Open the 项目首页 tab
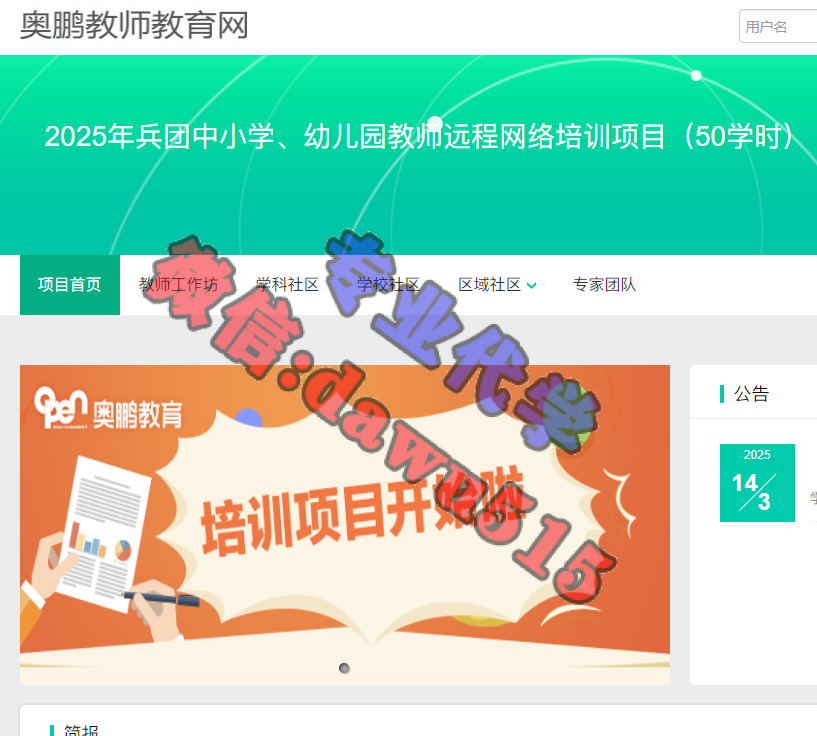817x736 pixels. tap(70, 284)
